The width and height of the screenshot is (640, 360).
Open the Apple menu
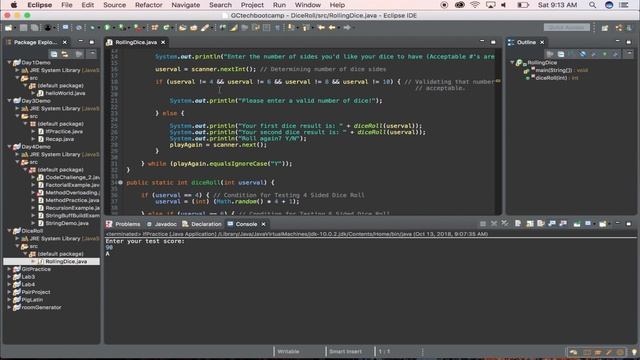click(13, 5)
